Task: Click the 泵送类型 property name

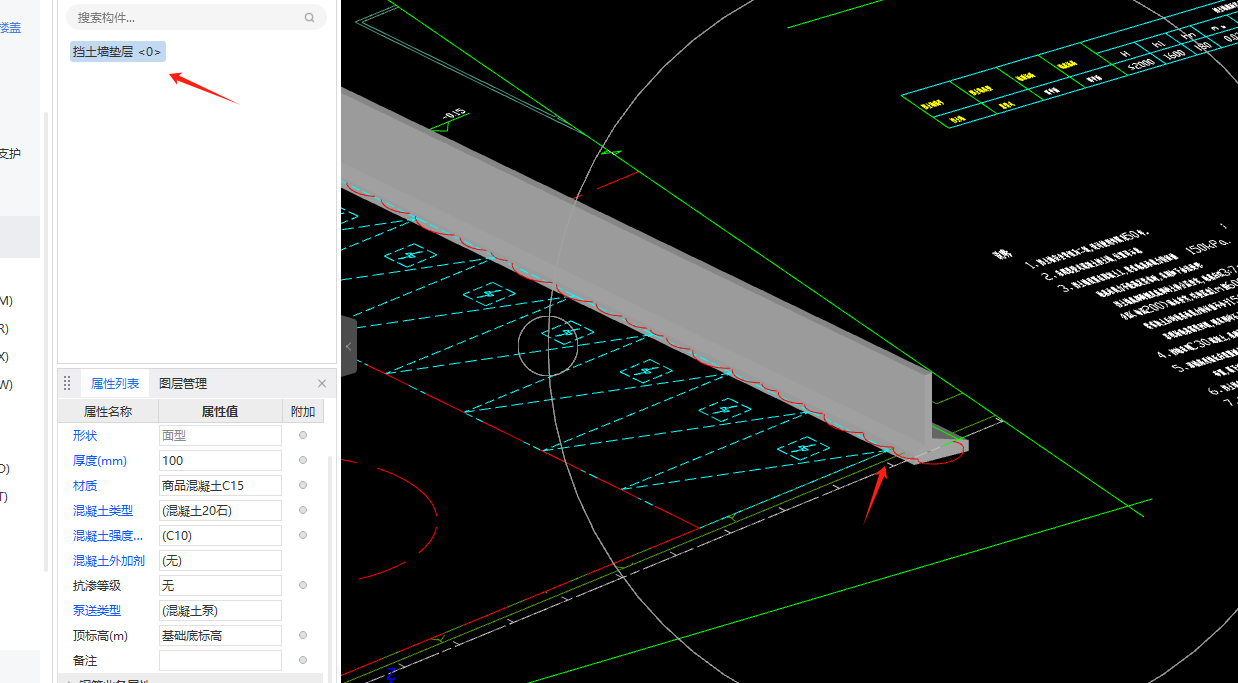Action: pos(96,611)
